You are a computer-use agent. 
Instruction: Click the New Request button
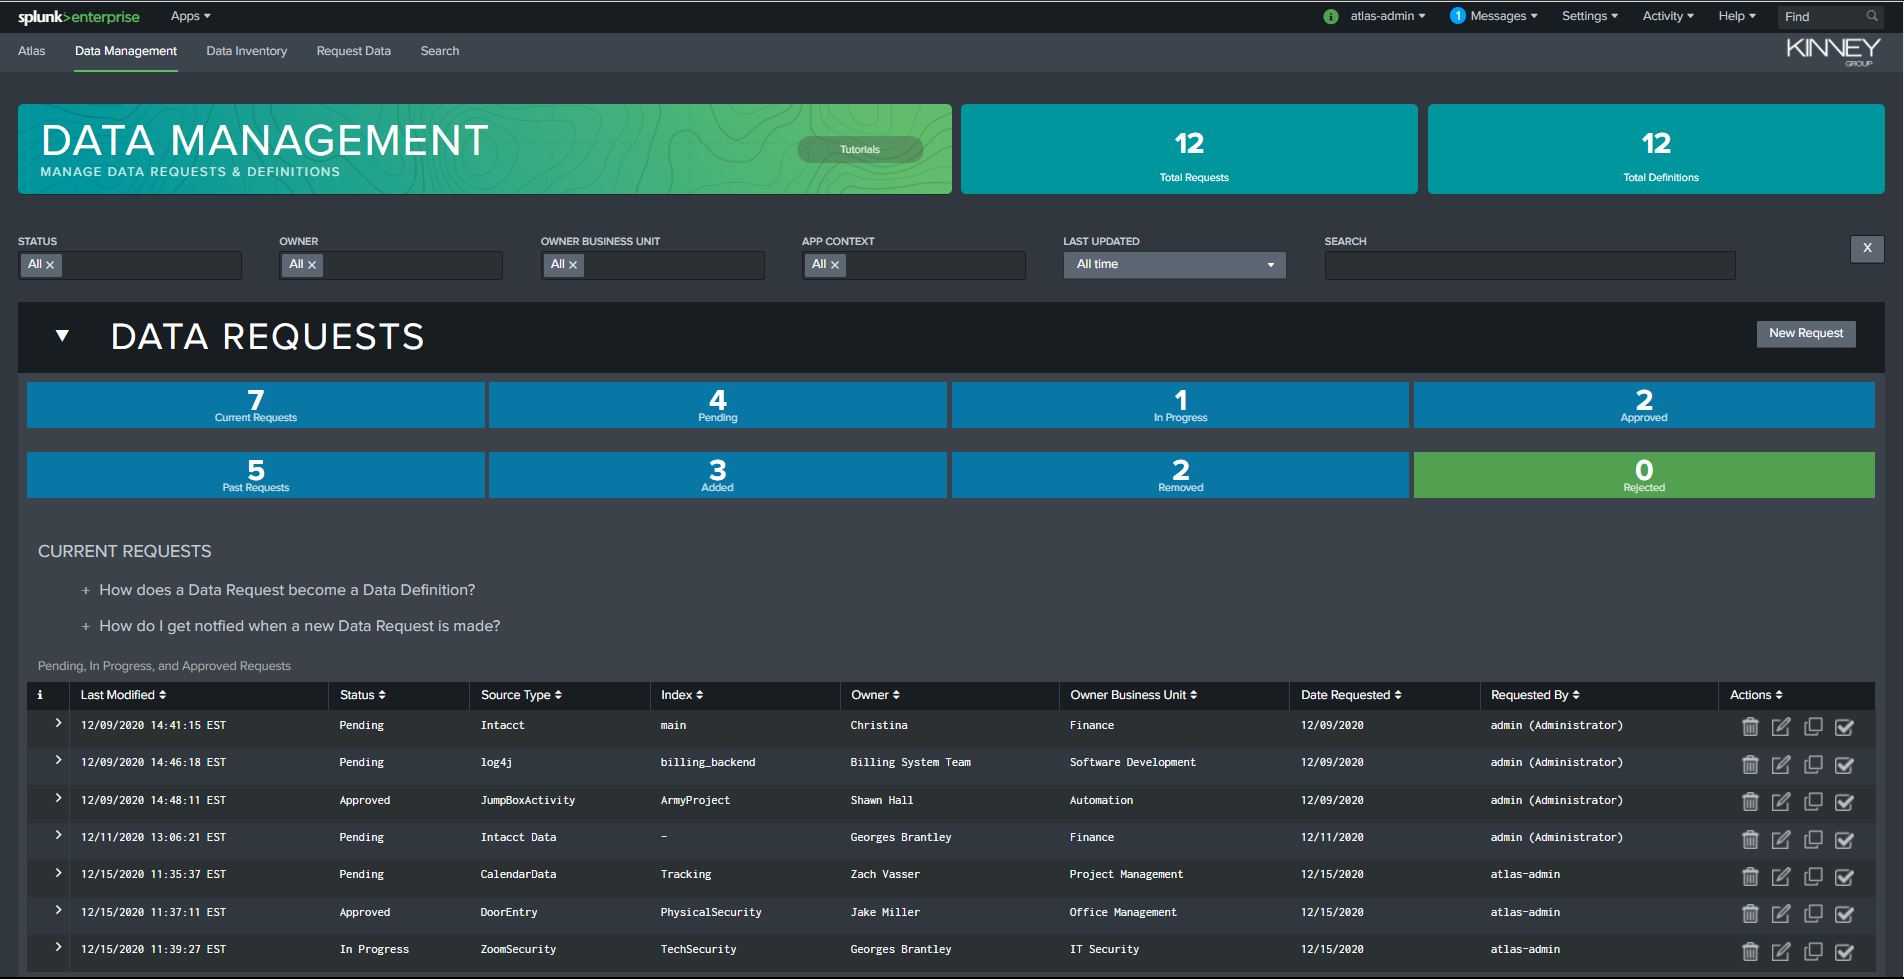click(x=1805, y=333)
